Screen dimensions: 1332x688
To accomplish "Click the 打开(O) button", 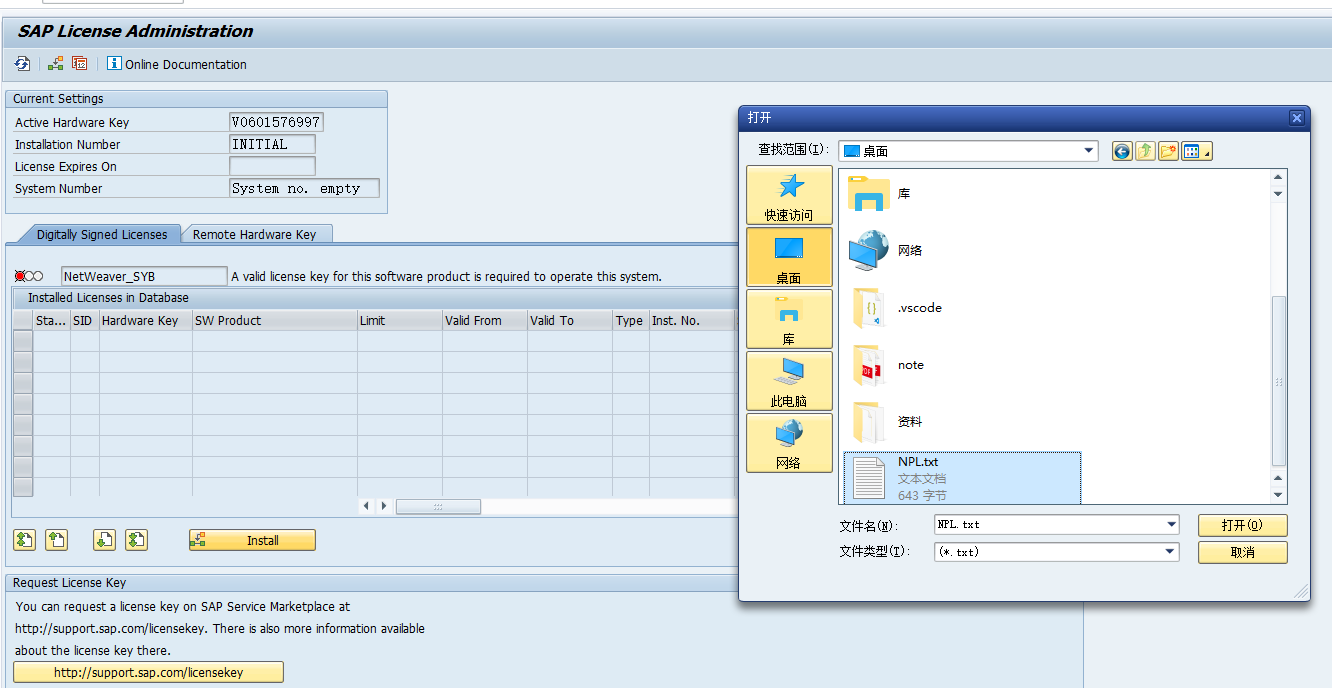I will click(1242, 525).
